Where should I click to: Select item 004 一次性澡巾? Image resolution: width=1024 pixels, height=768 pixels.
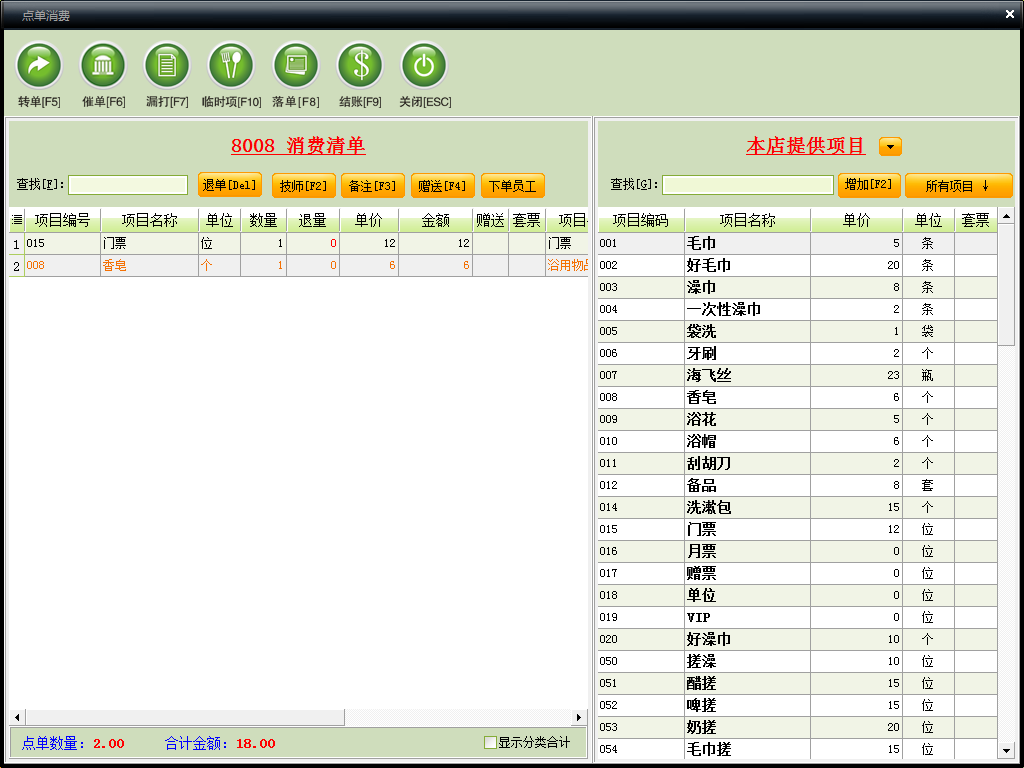point(797,310)
